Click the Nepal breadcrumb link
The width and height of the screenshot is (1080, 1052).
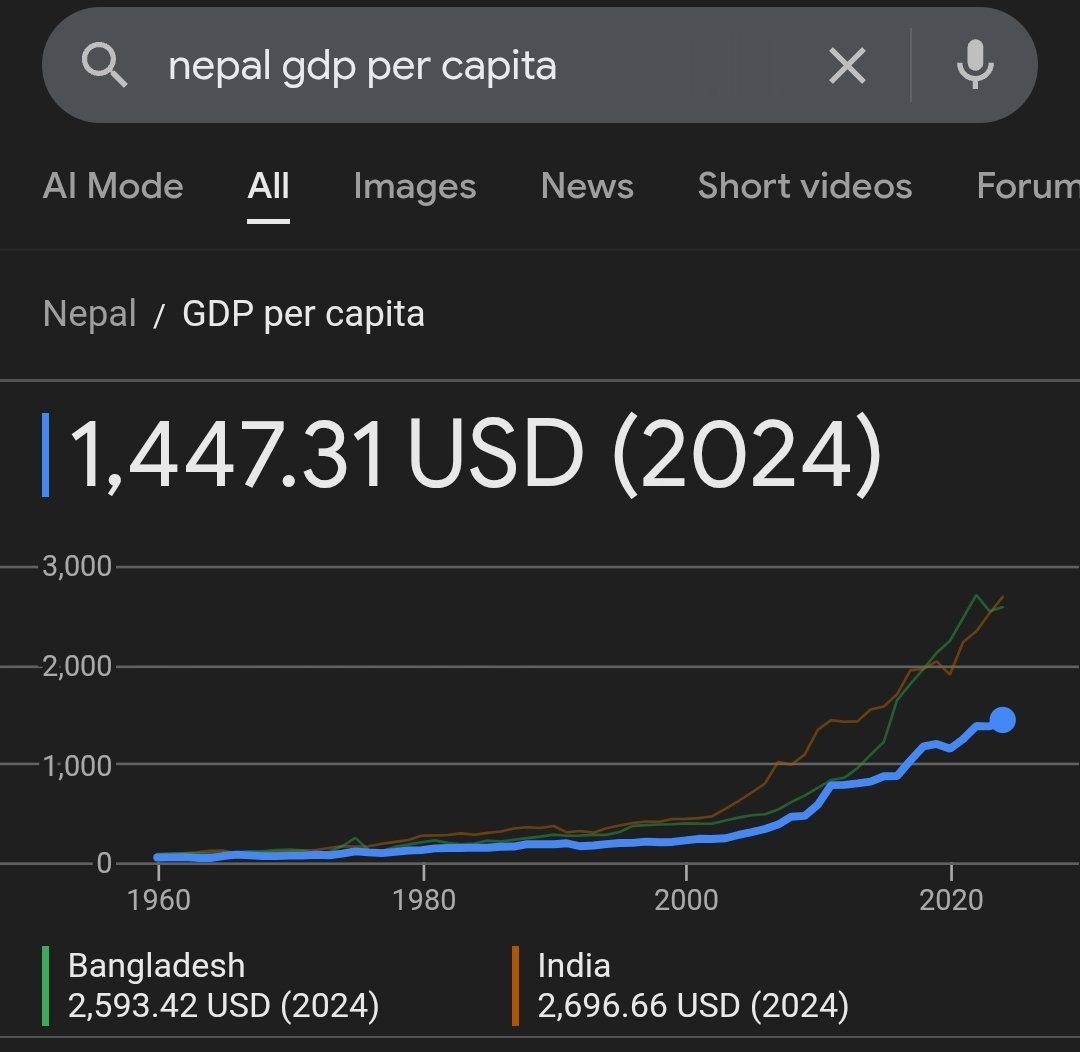(x=90, y=314)
